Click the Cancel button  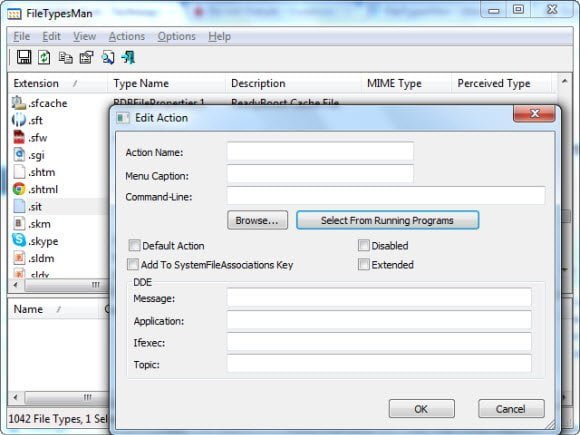(x=511, y=409)
